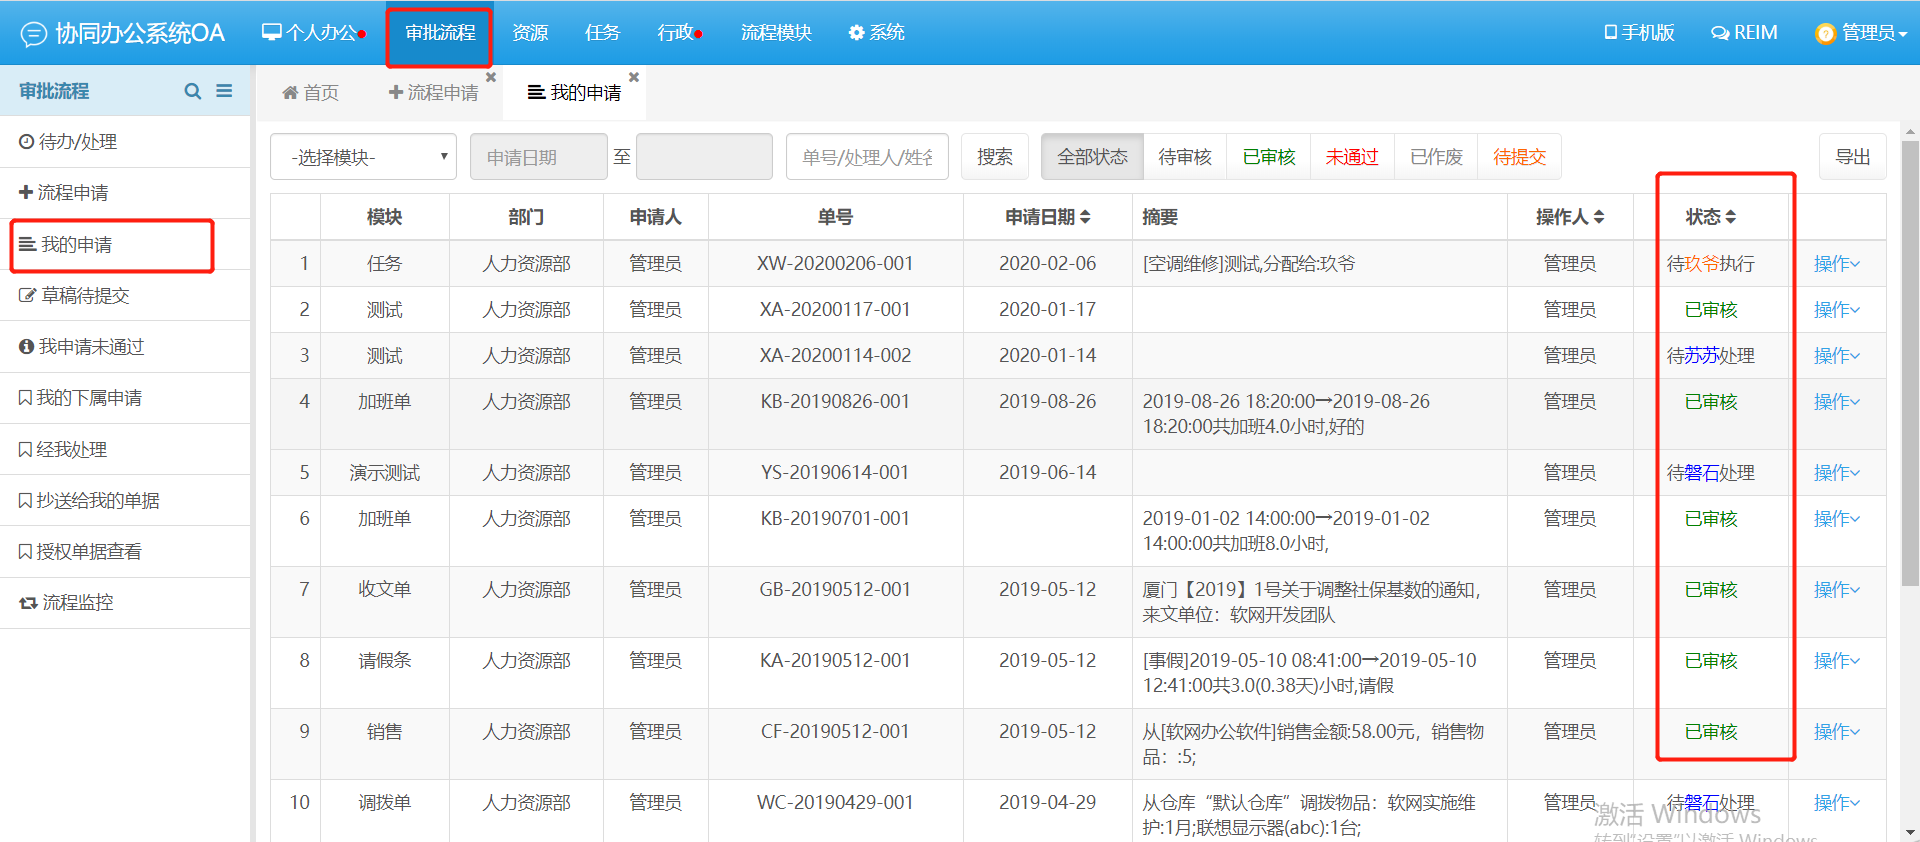Filter by 已审核 status
This screenshot has width=1920, height=842.
(x=1269, y=157)
